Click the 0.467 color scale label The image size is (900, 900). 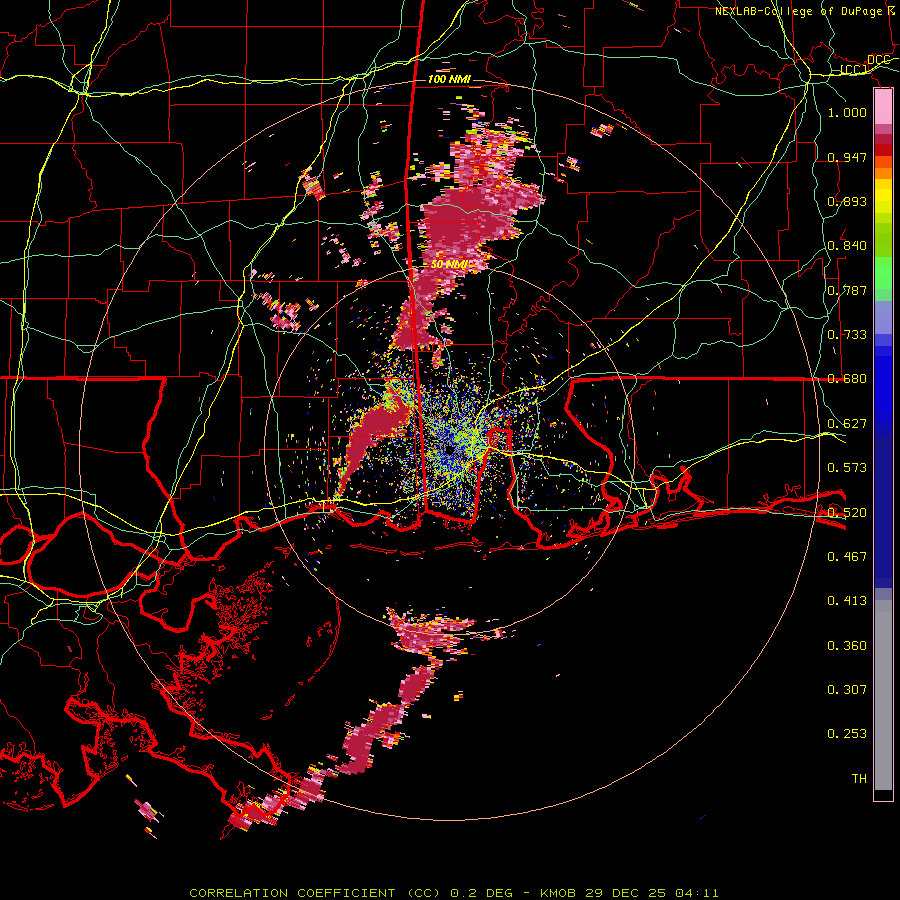tap(847, 557)
